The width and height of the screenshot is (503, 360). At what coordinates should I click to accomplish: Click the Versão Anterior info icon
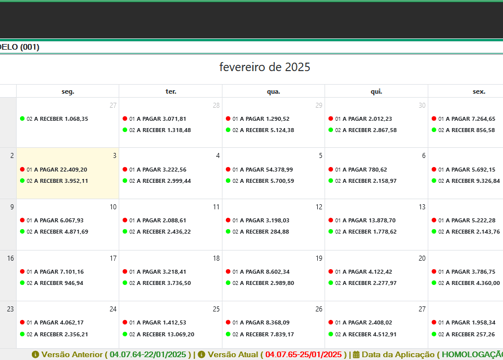tap(35, 354)
